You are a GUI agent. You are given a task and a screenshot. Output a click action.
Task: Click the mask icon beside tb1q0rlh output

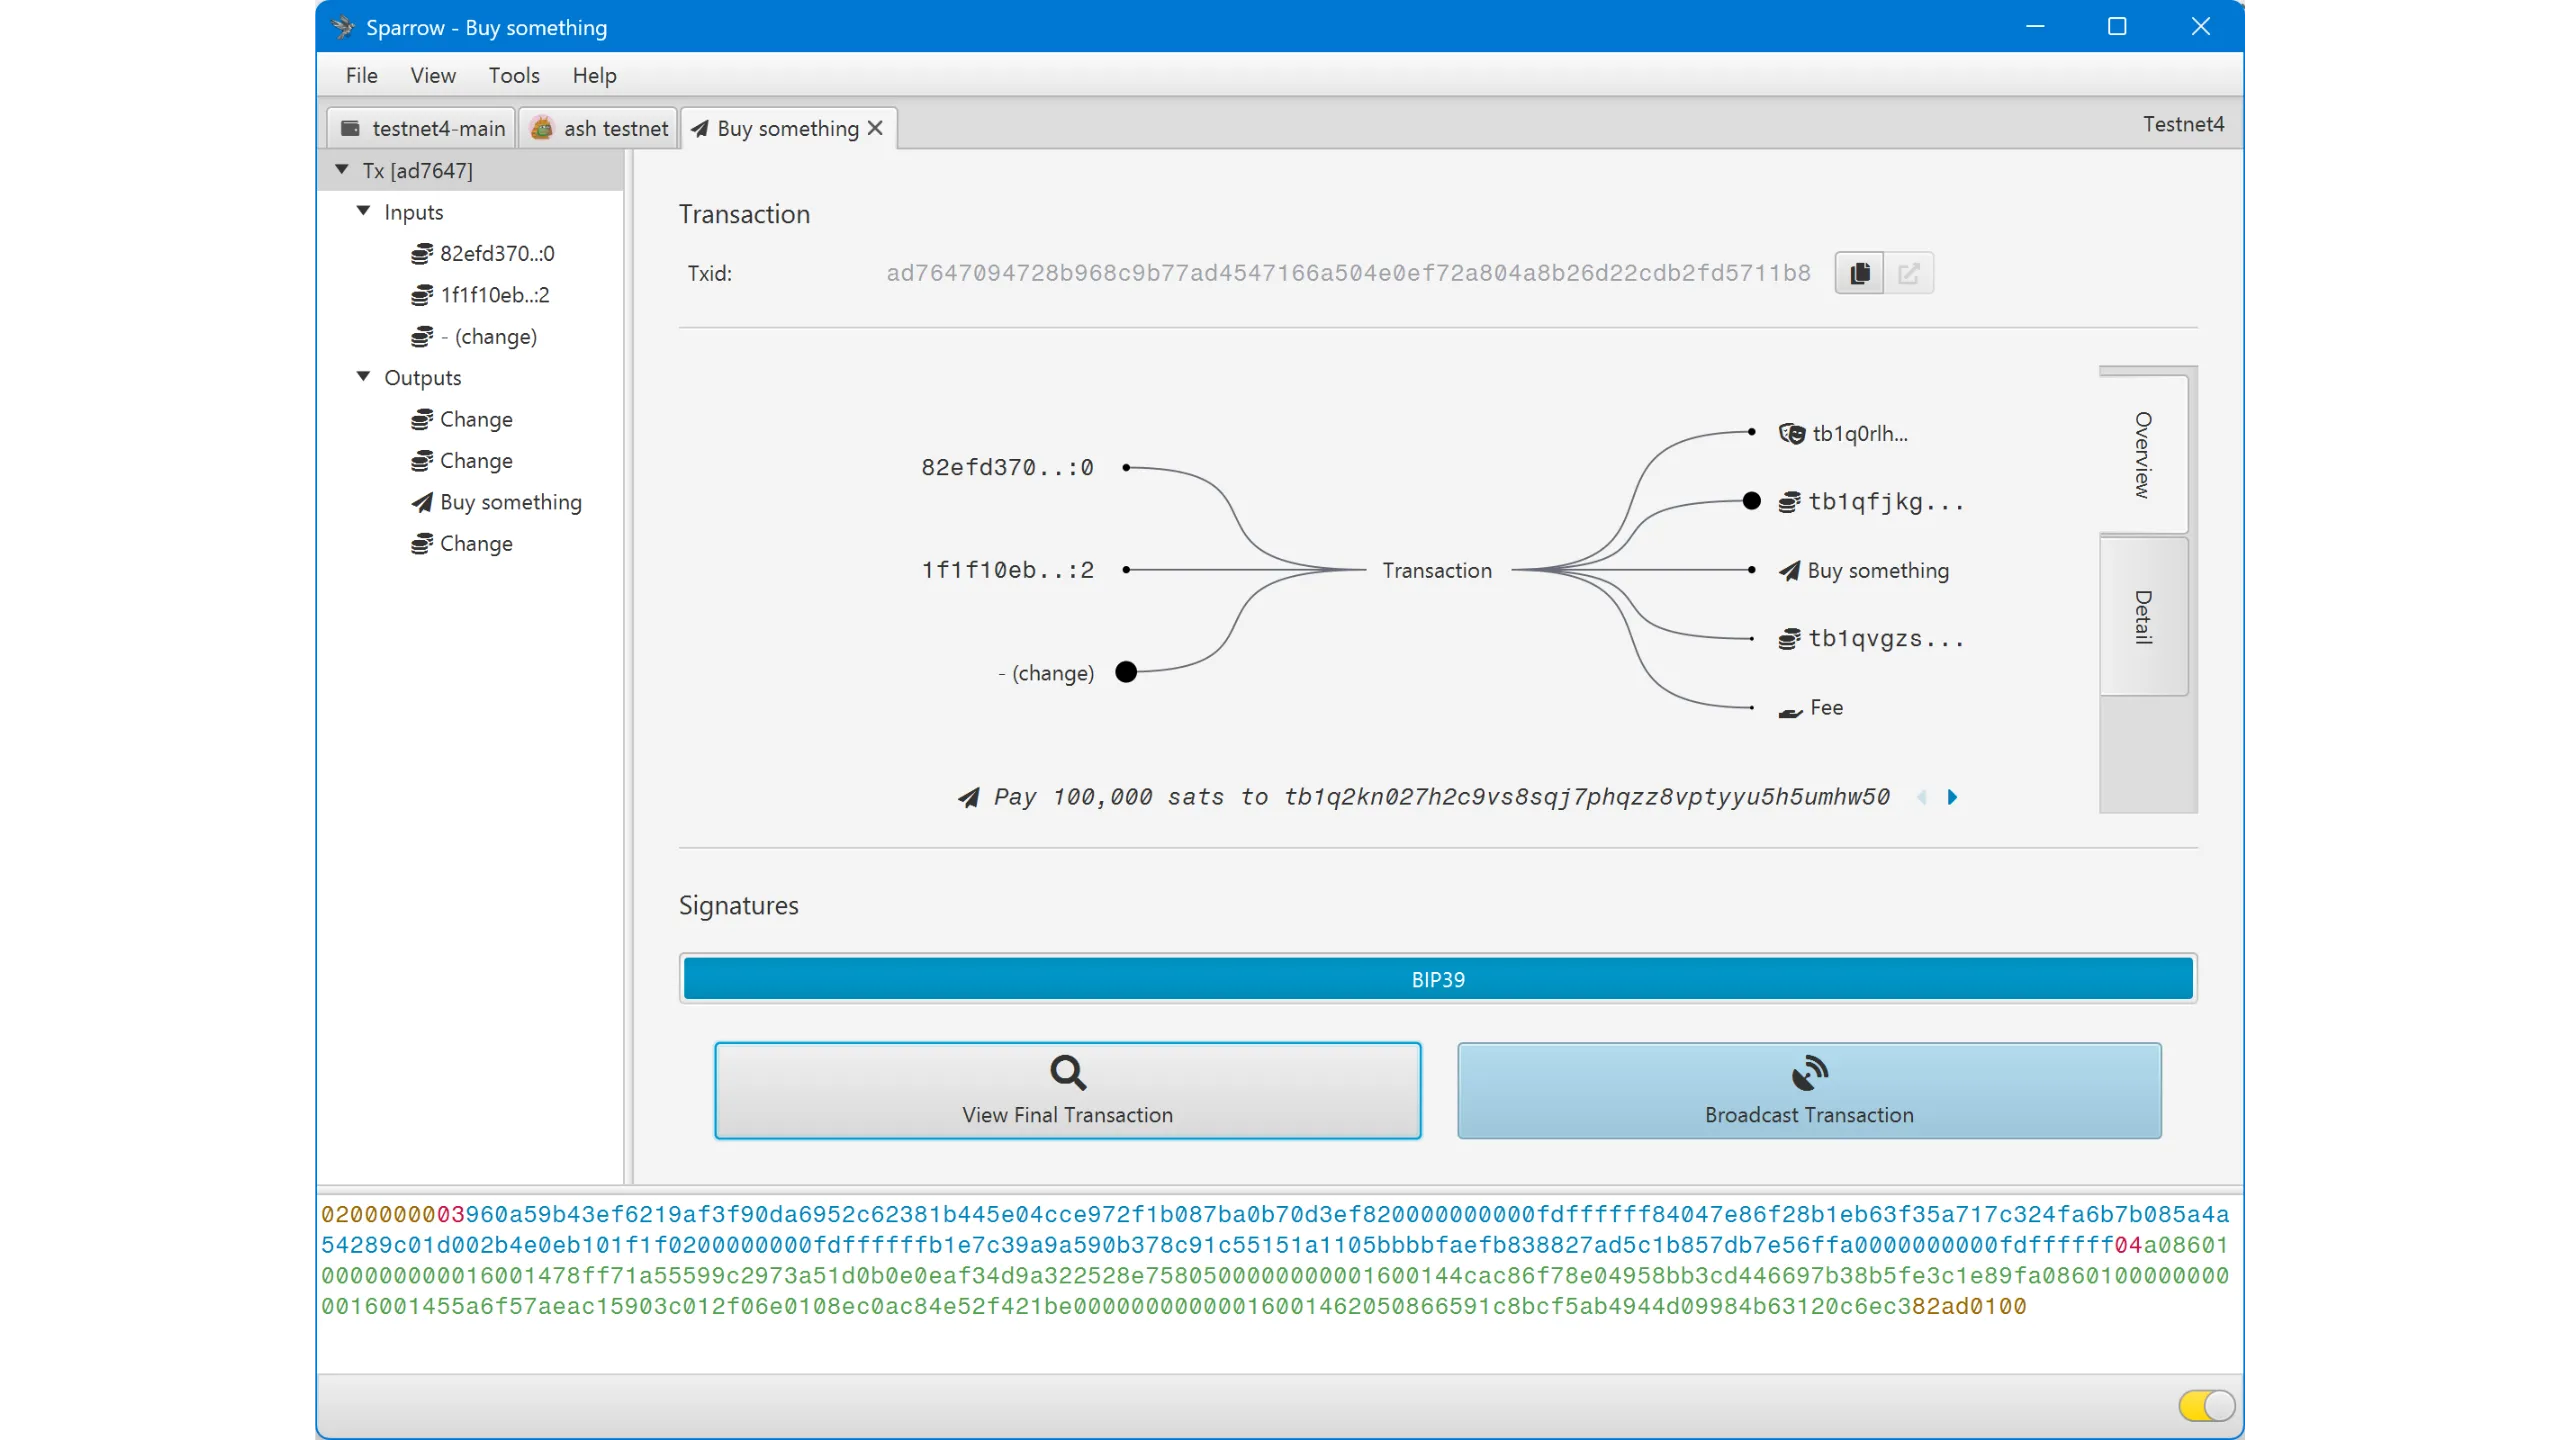(x=1791, y=433)
